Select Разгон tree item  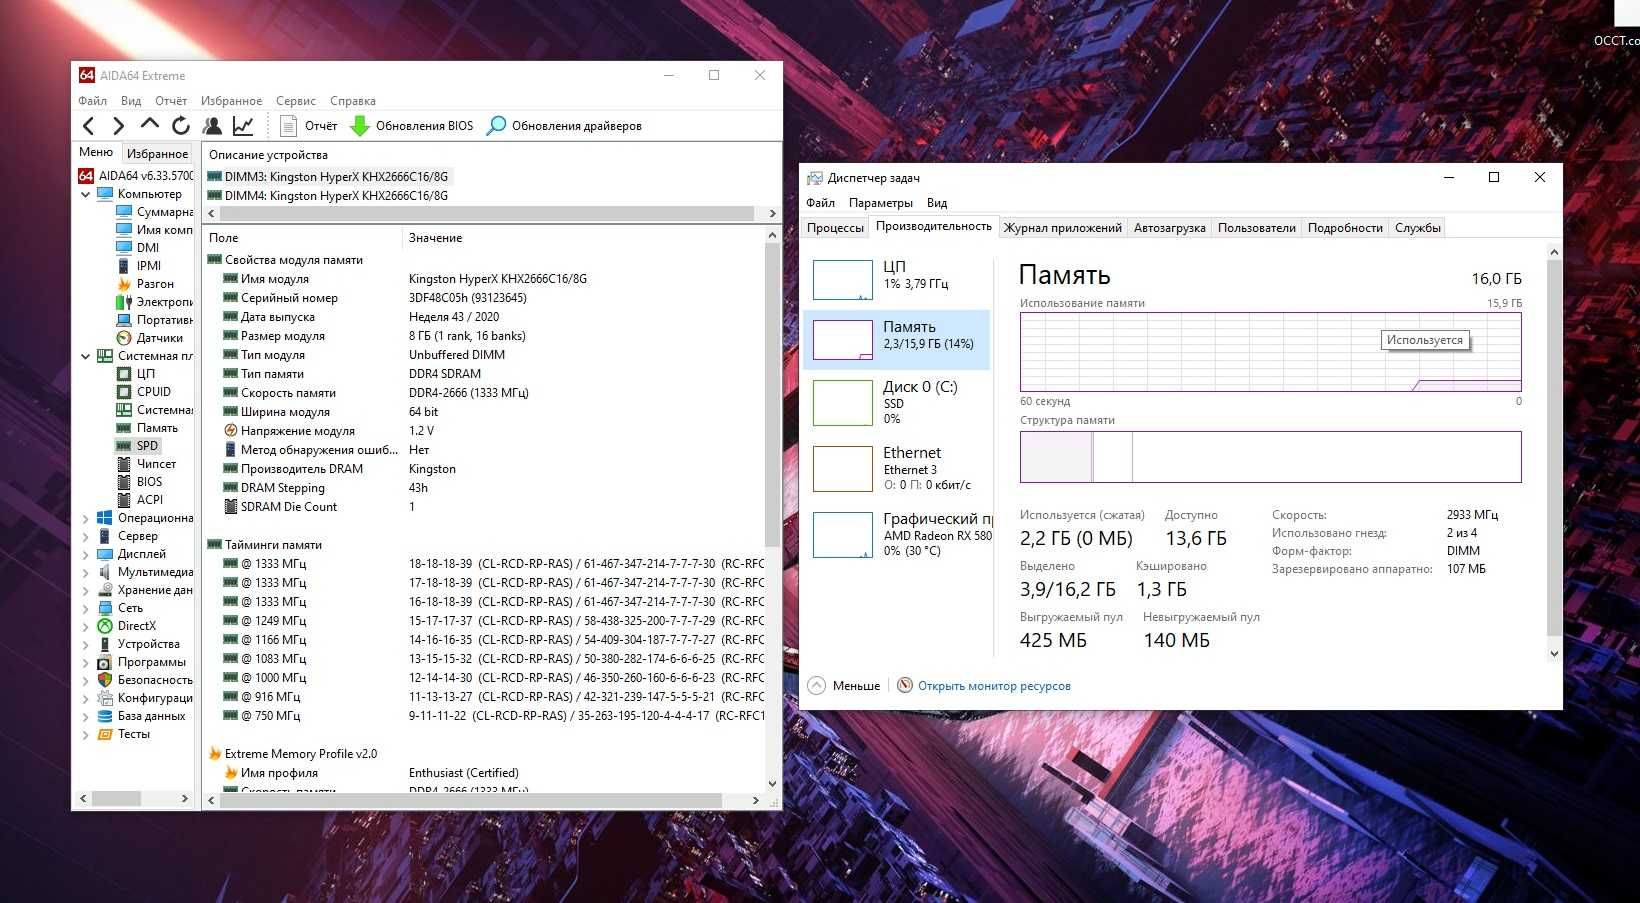[x=145, y=284]
